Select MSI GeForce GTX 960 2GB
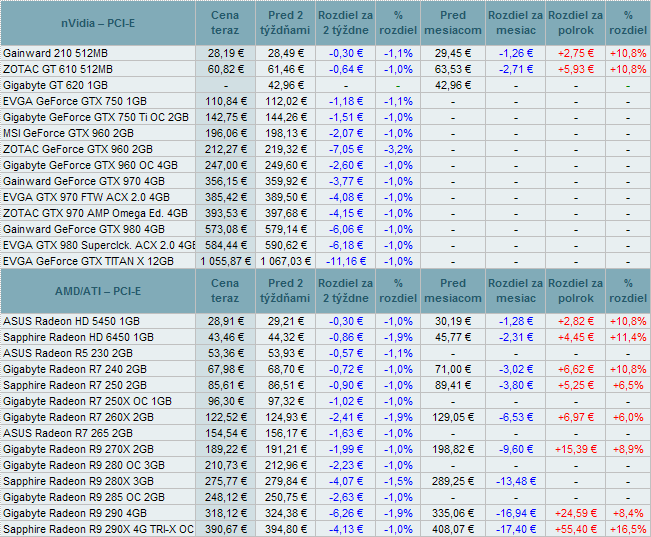This screenshot has width=651, height=537. pyautogui.click(x=68, y=132)
